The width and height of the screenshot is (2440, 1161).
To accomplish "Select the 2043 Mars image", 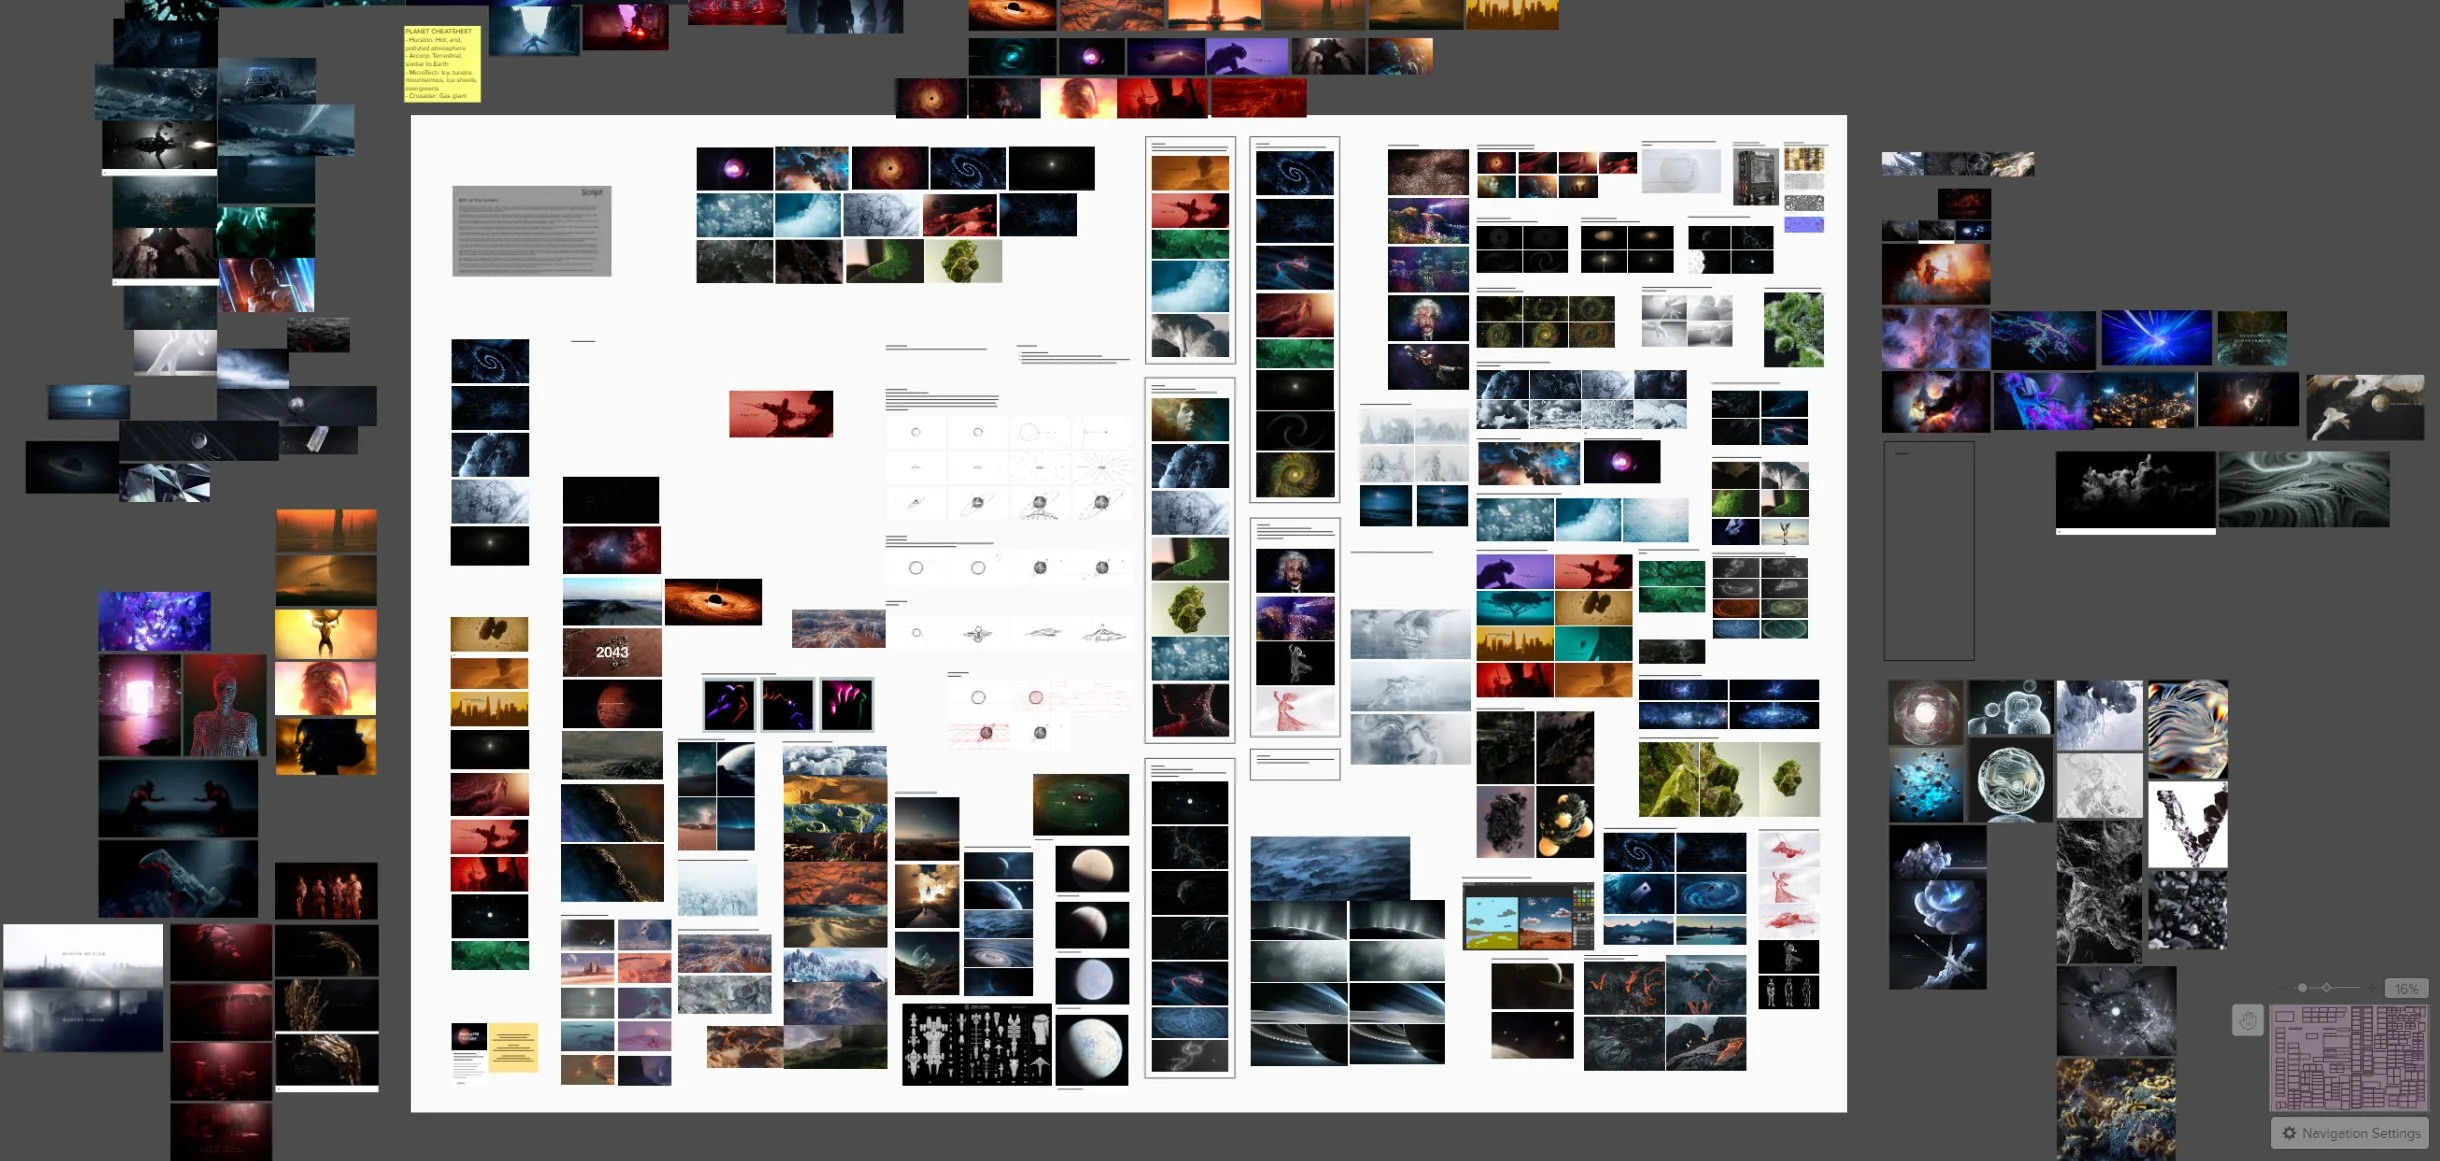I will click(612, 652).
